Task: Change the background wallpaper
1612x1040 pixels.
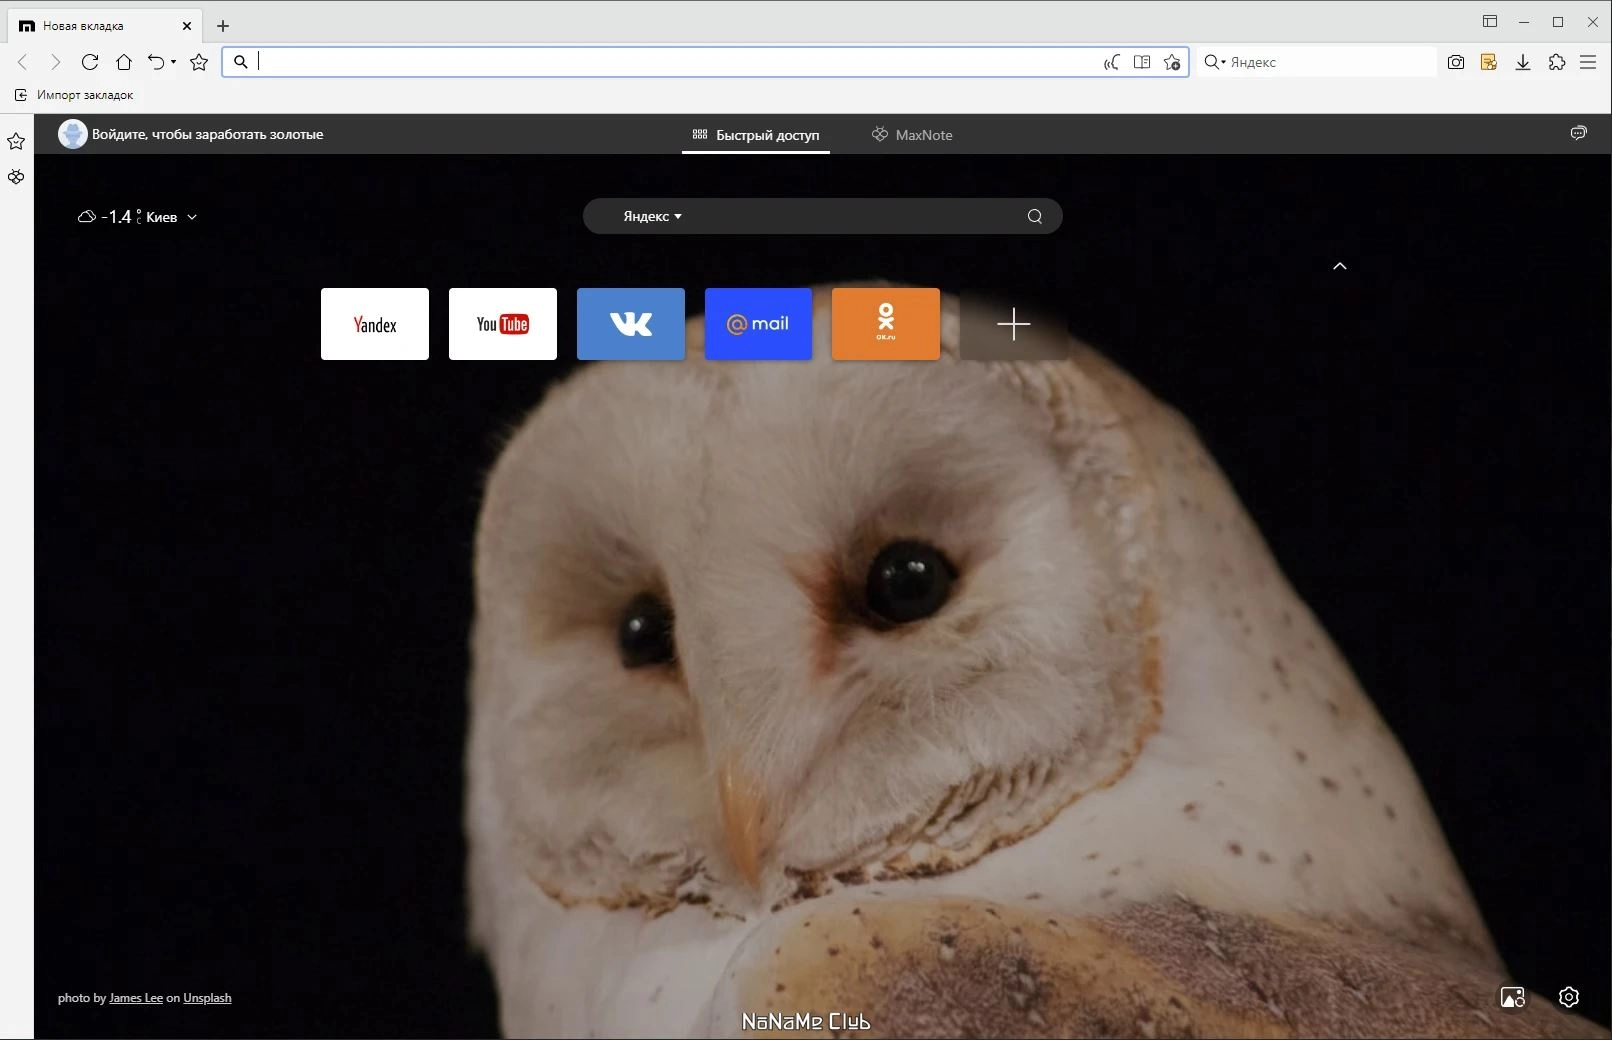Action: click(x=1513, y=997)
